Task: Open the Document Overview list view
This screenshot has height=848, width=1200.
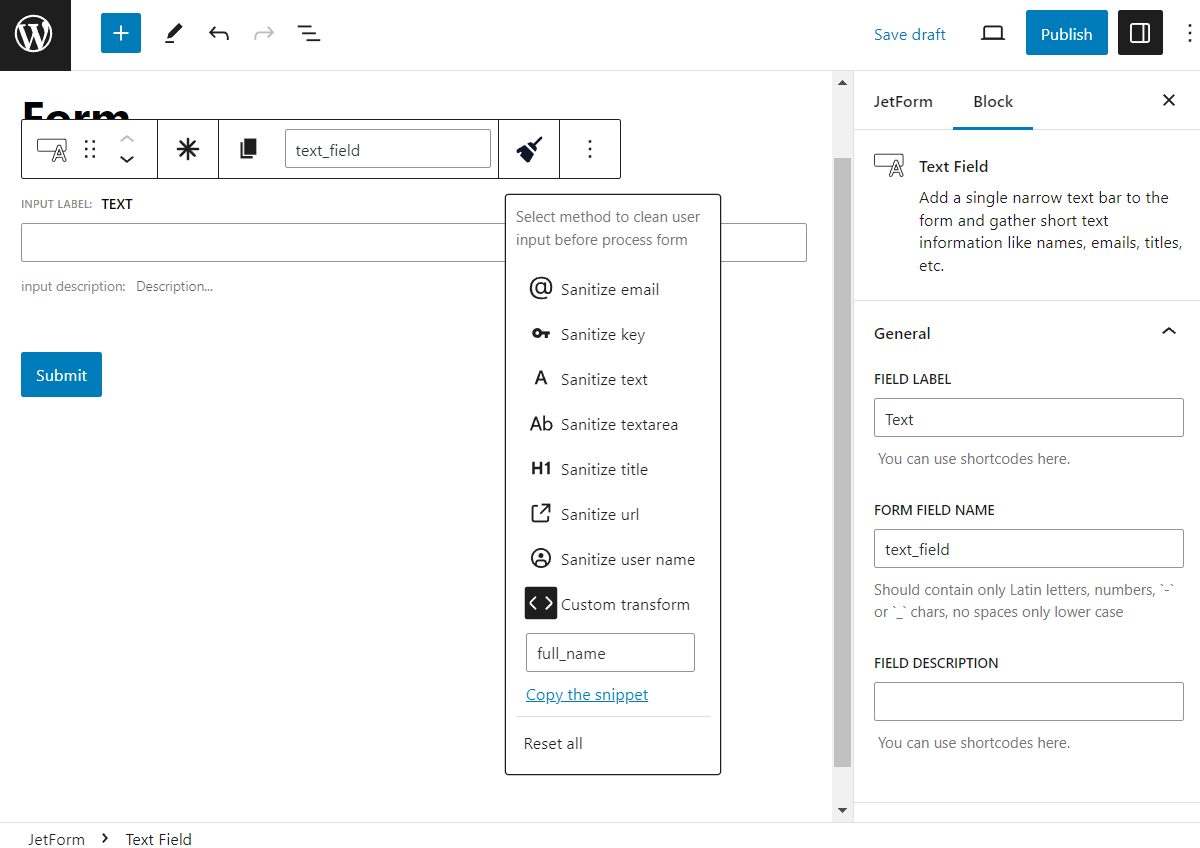Action: 309,33
